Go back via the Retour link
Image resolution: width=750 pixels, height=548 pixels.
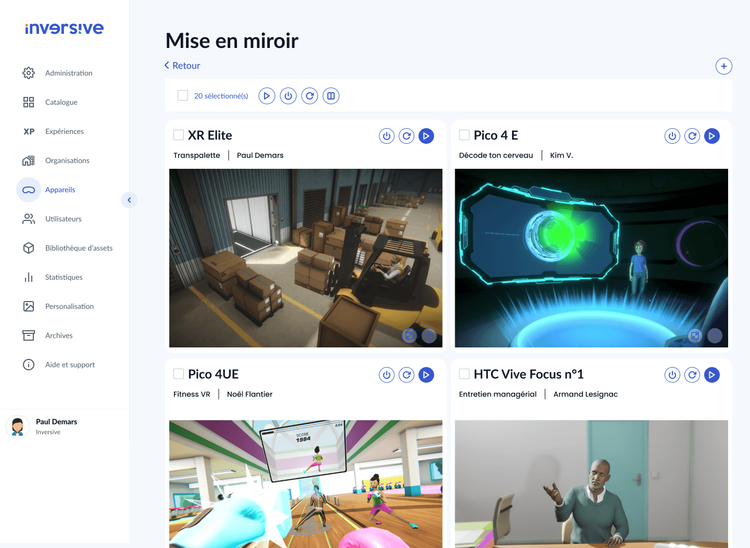[x=182, y=66]
